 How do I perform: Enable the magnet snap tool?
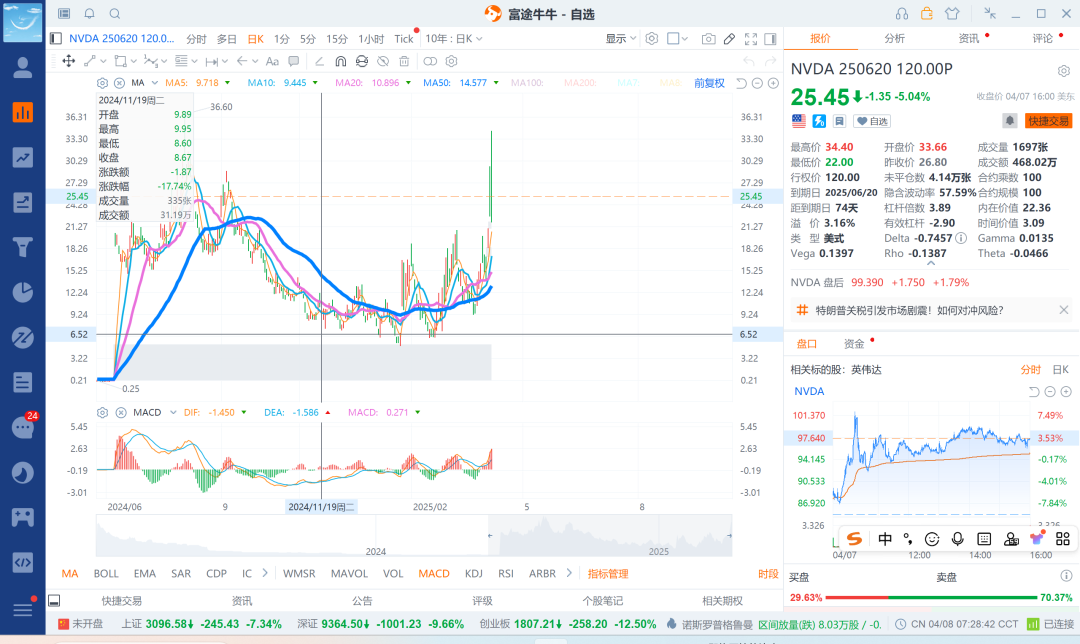click(x=340, y=61)
